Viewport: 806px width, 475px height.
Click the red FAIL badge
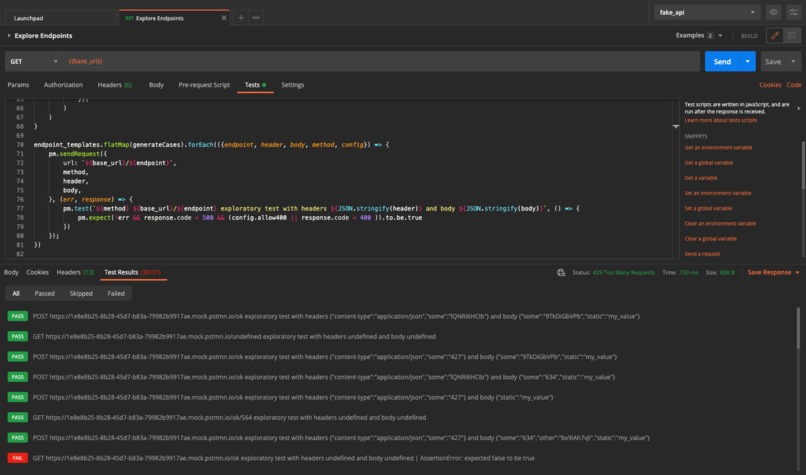[x=17, y=458]
